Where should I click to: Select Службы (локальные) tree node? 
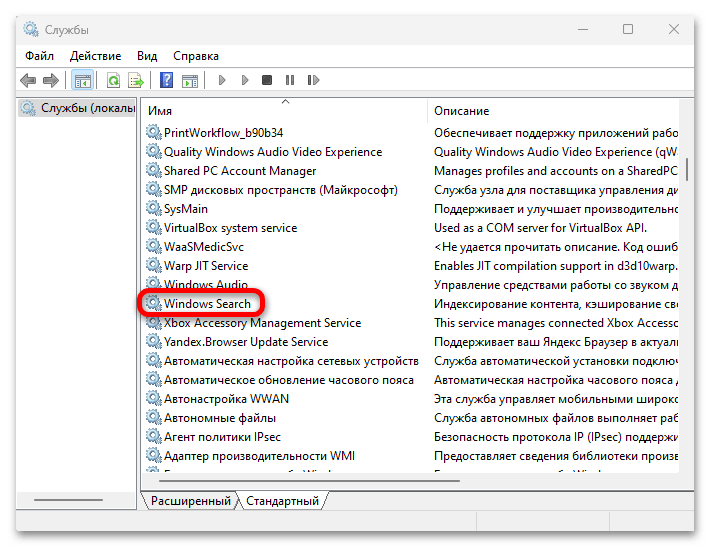pyautogui.click(x=77, y=108)
